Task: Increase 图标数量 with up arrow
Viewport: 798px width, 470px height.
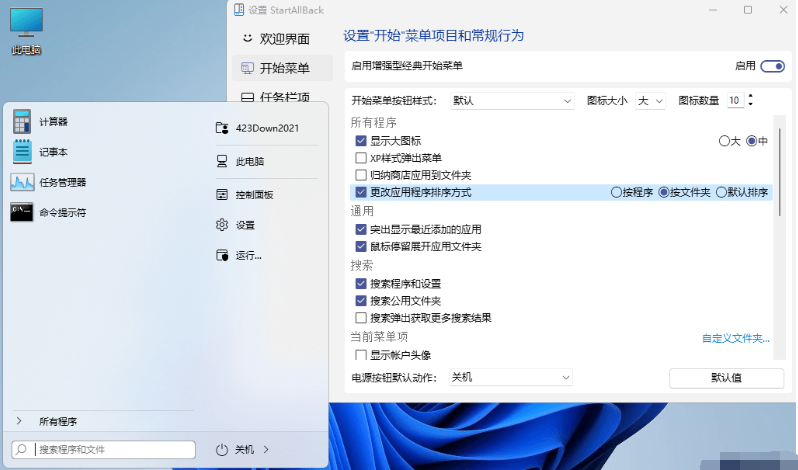Action: [x=750, y=97]
